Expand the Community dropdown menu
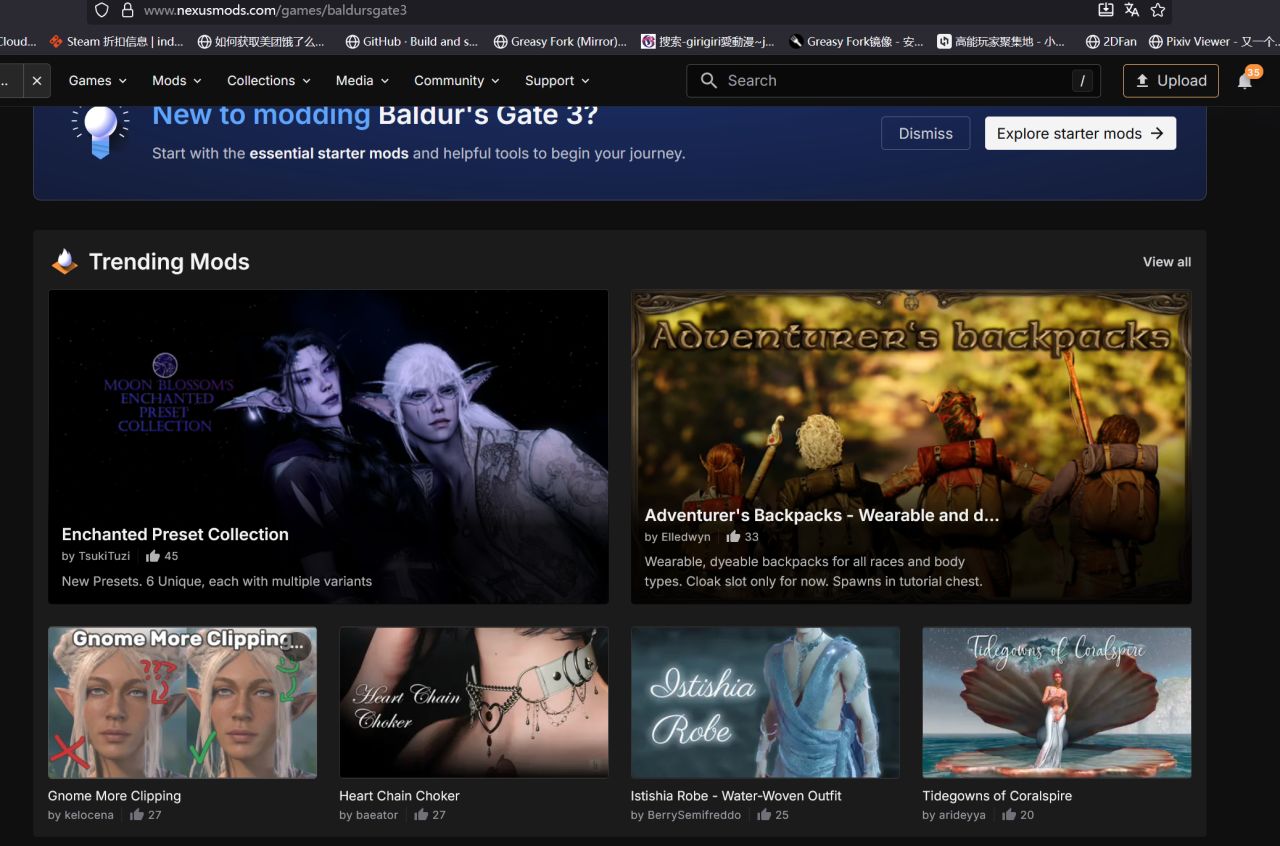This screenshot has width=1280, height=846. (x=457, y=81)
